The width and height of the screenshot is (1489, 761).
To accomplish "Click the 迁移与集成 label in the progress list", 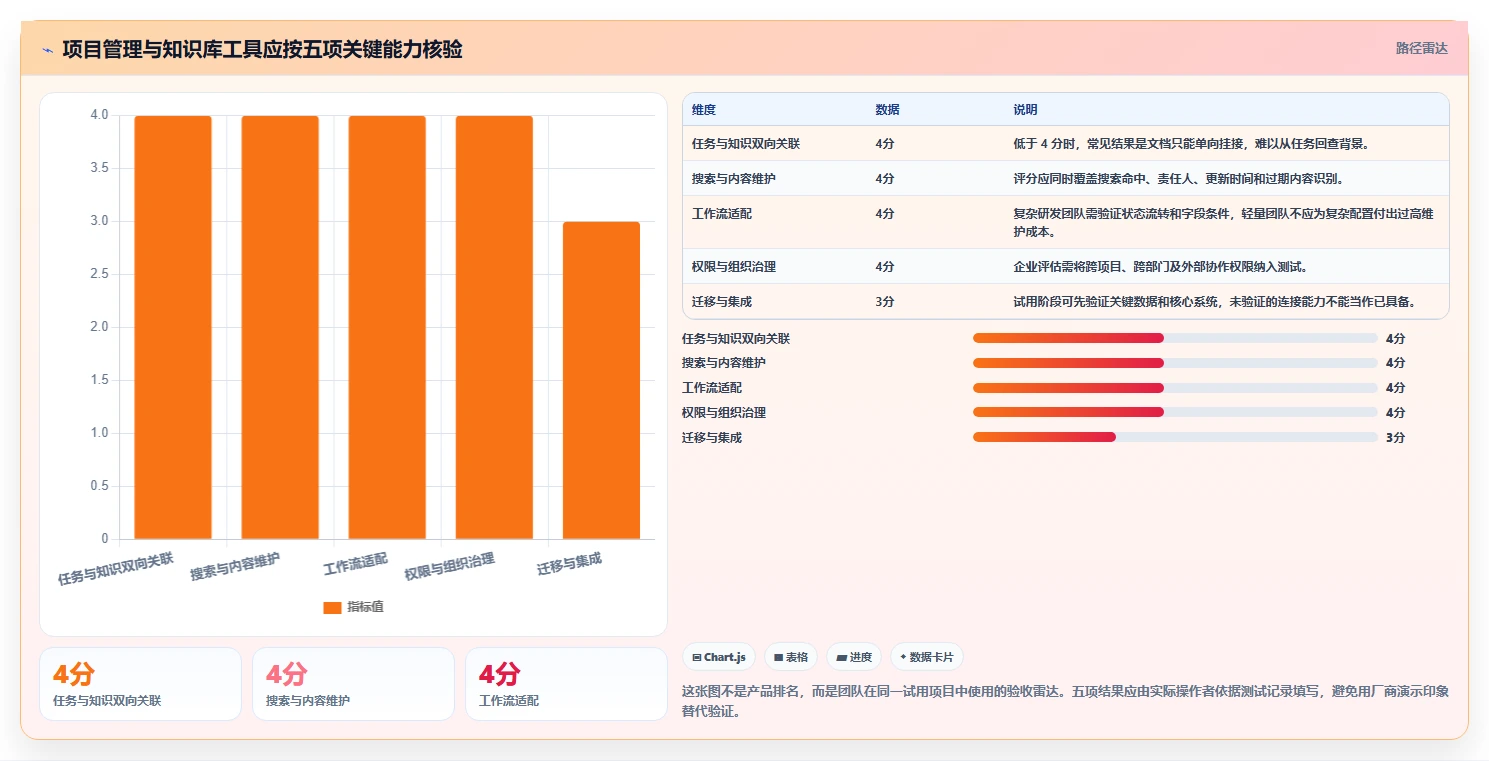I will (712, 438).
